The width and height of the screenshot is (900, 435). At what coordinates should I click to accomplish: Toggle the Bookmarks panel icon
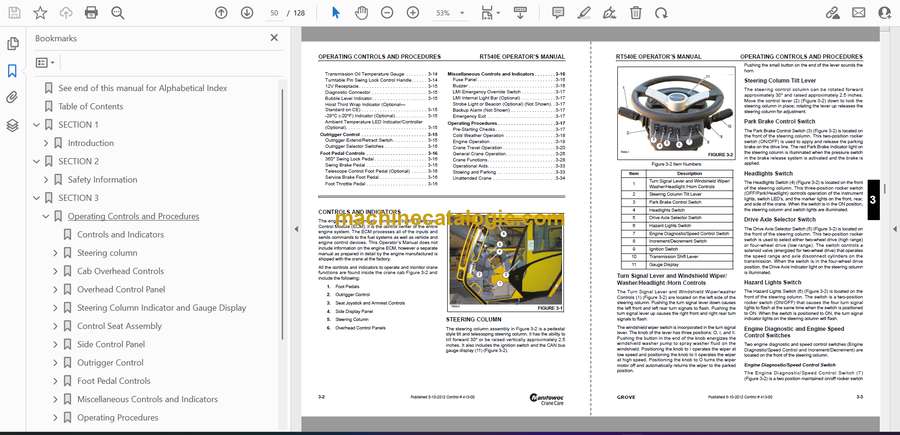coord(12,71)
